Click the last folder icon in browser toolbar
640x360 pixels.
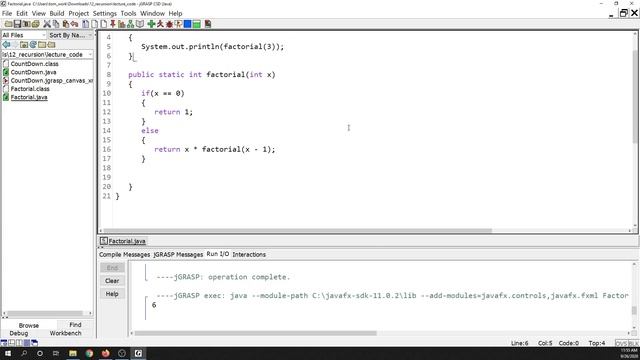coord(51,44)
